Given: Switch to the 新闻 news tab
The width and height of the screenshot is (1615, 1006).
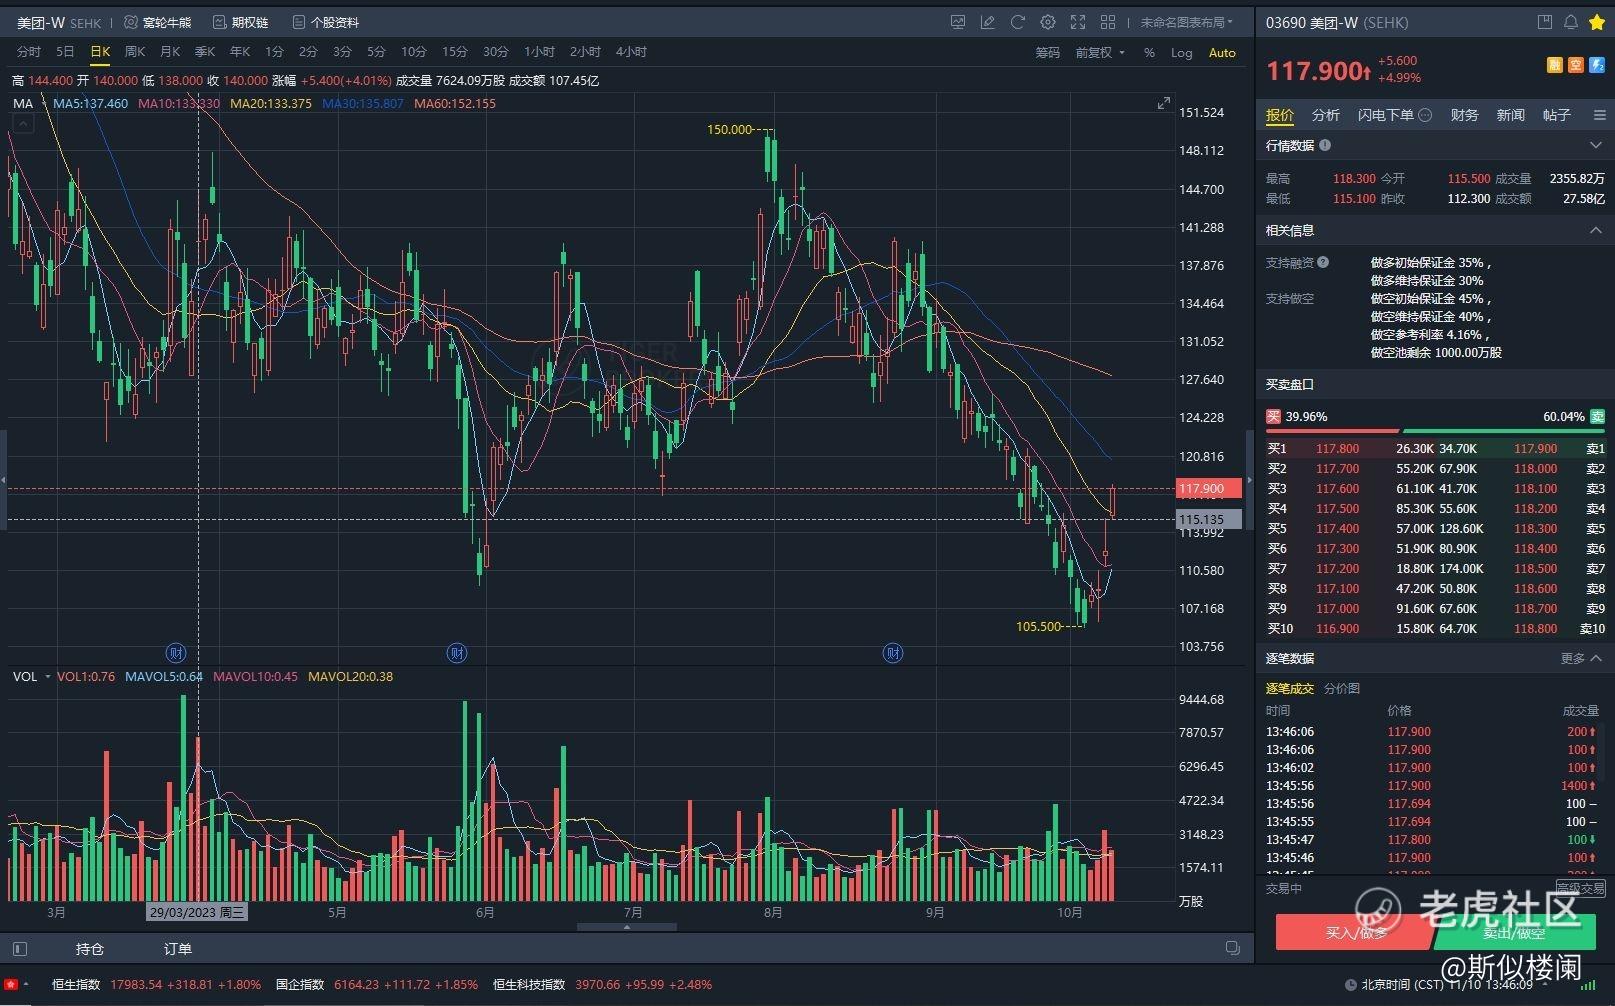Looking at the screenshot, I should coord(1510,115).
